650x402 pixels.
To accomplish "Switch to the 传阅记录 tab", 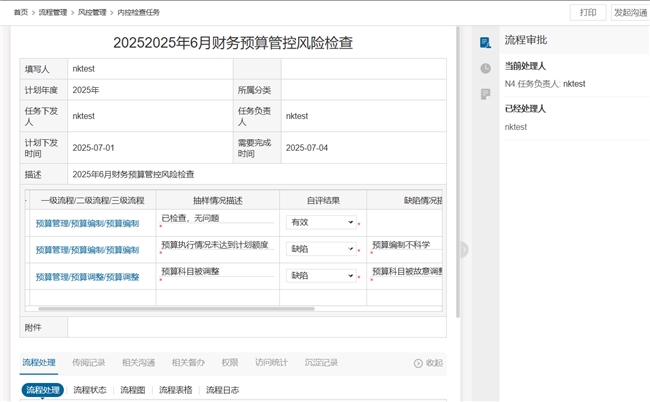I will [x=89, y=362].
